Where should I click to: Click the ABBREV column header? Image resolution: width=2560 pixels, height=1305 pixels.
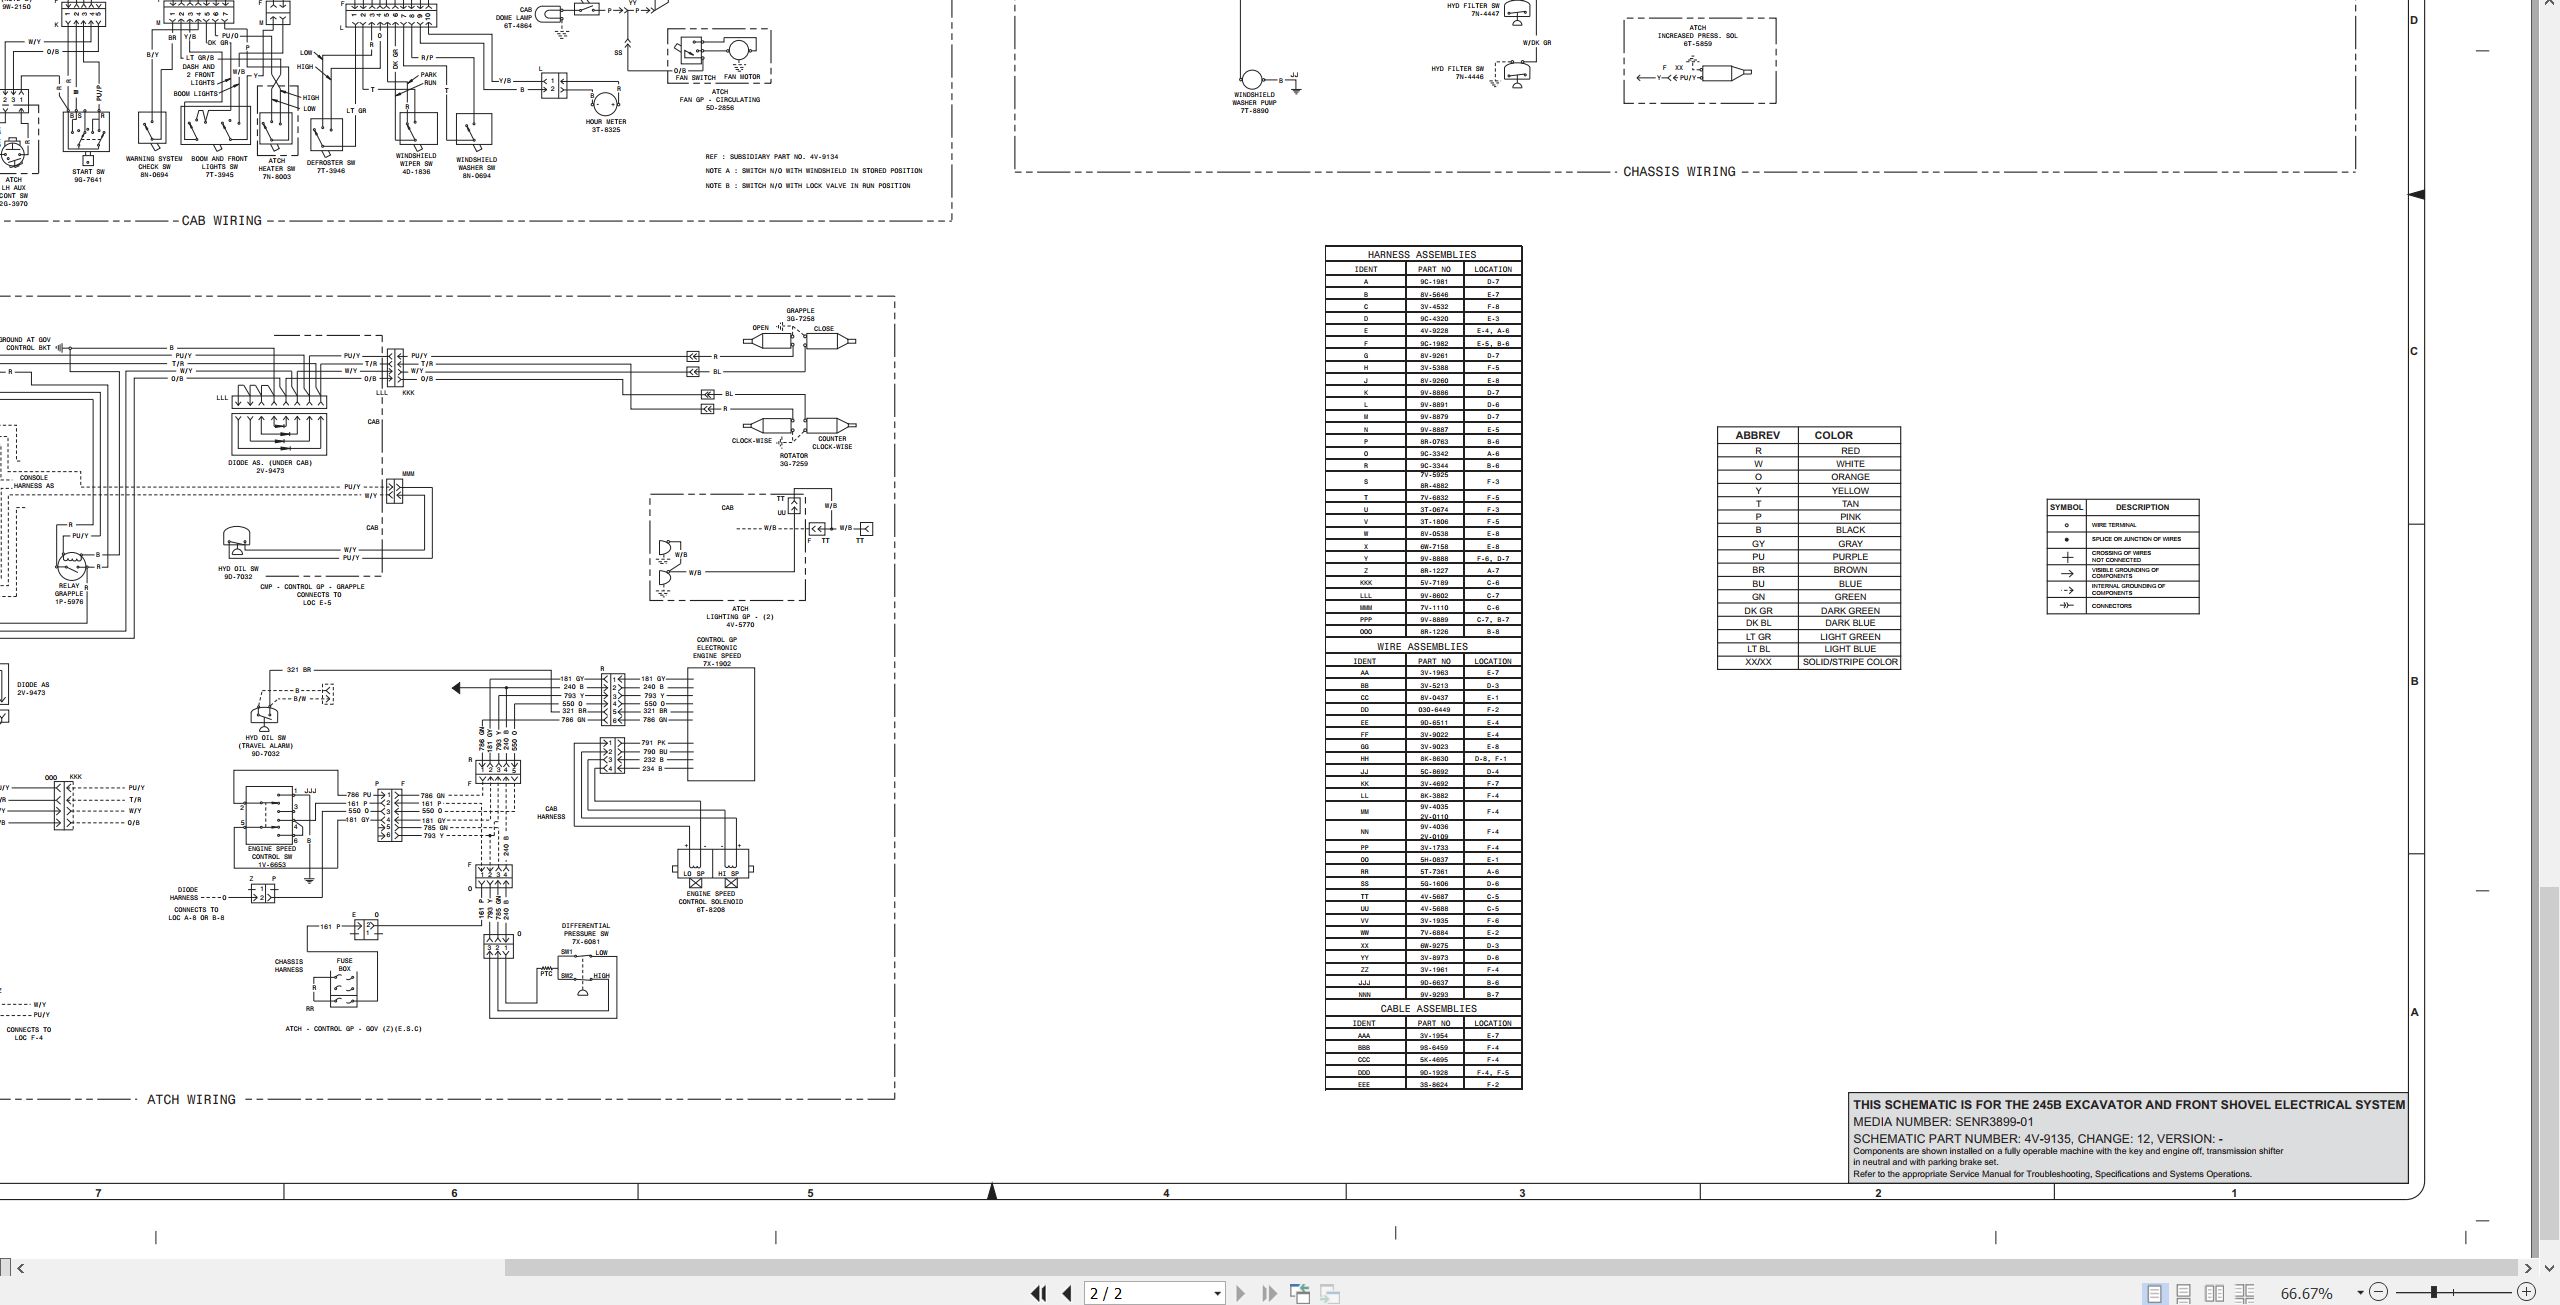pos(1757,435)
